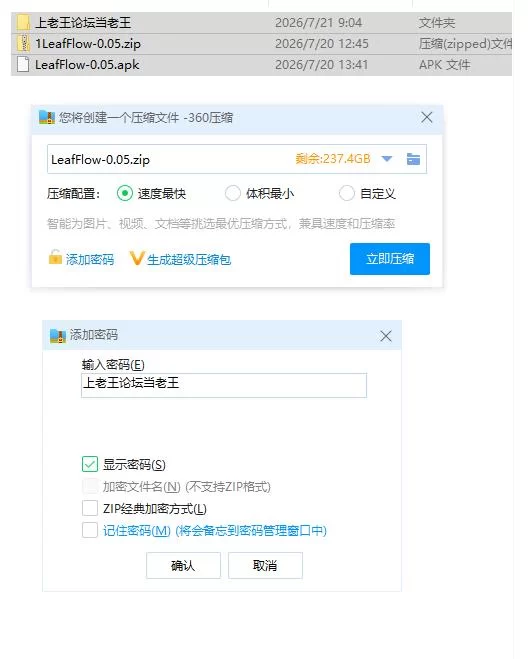Click the 文件夹 type cell
The height and width of the screenshot is (659, 528).
click(x=437, y=22)
